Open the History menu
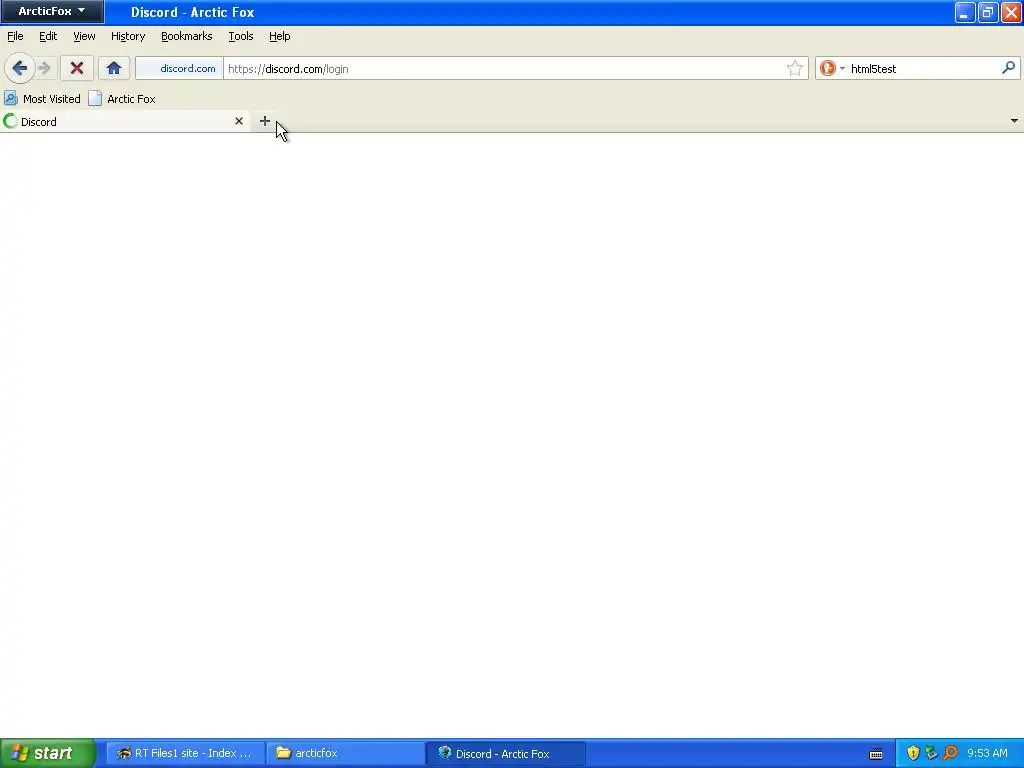Image resolution: width=1024 pixels, height=768 pixels. (x=128, y=36)
